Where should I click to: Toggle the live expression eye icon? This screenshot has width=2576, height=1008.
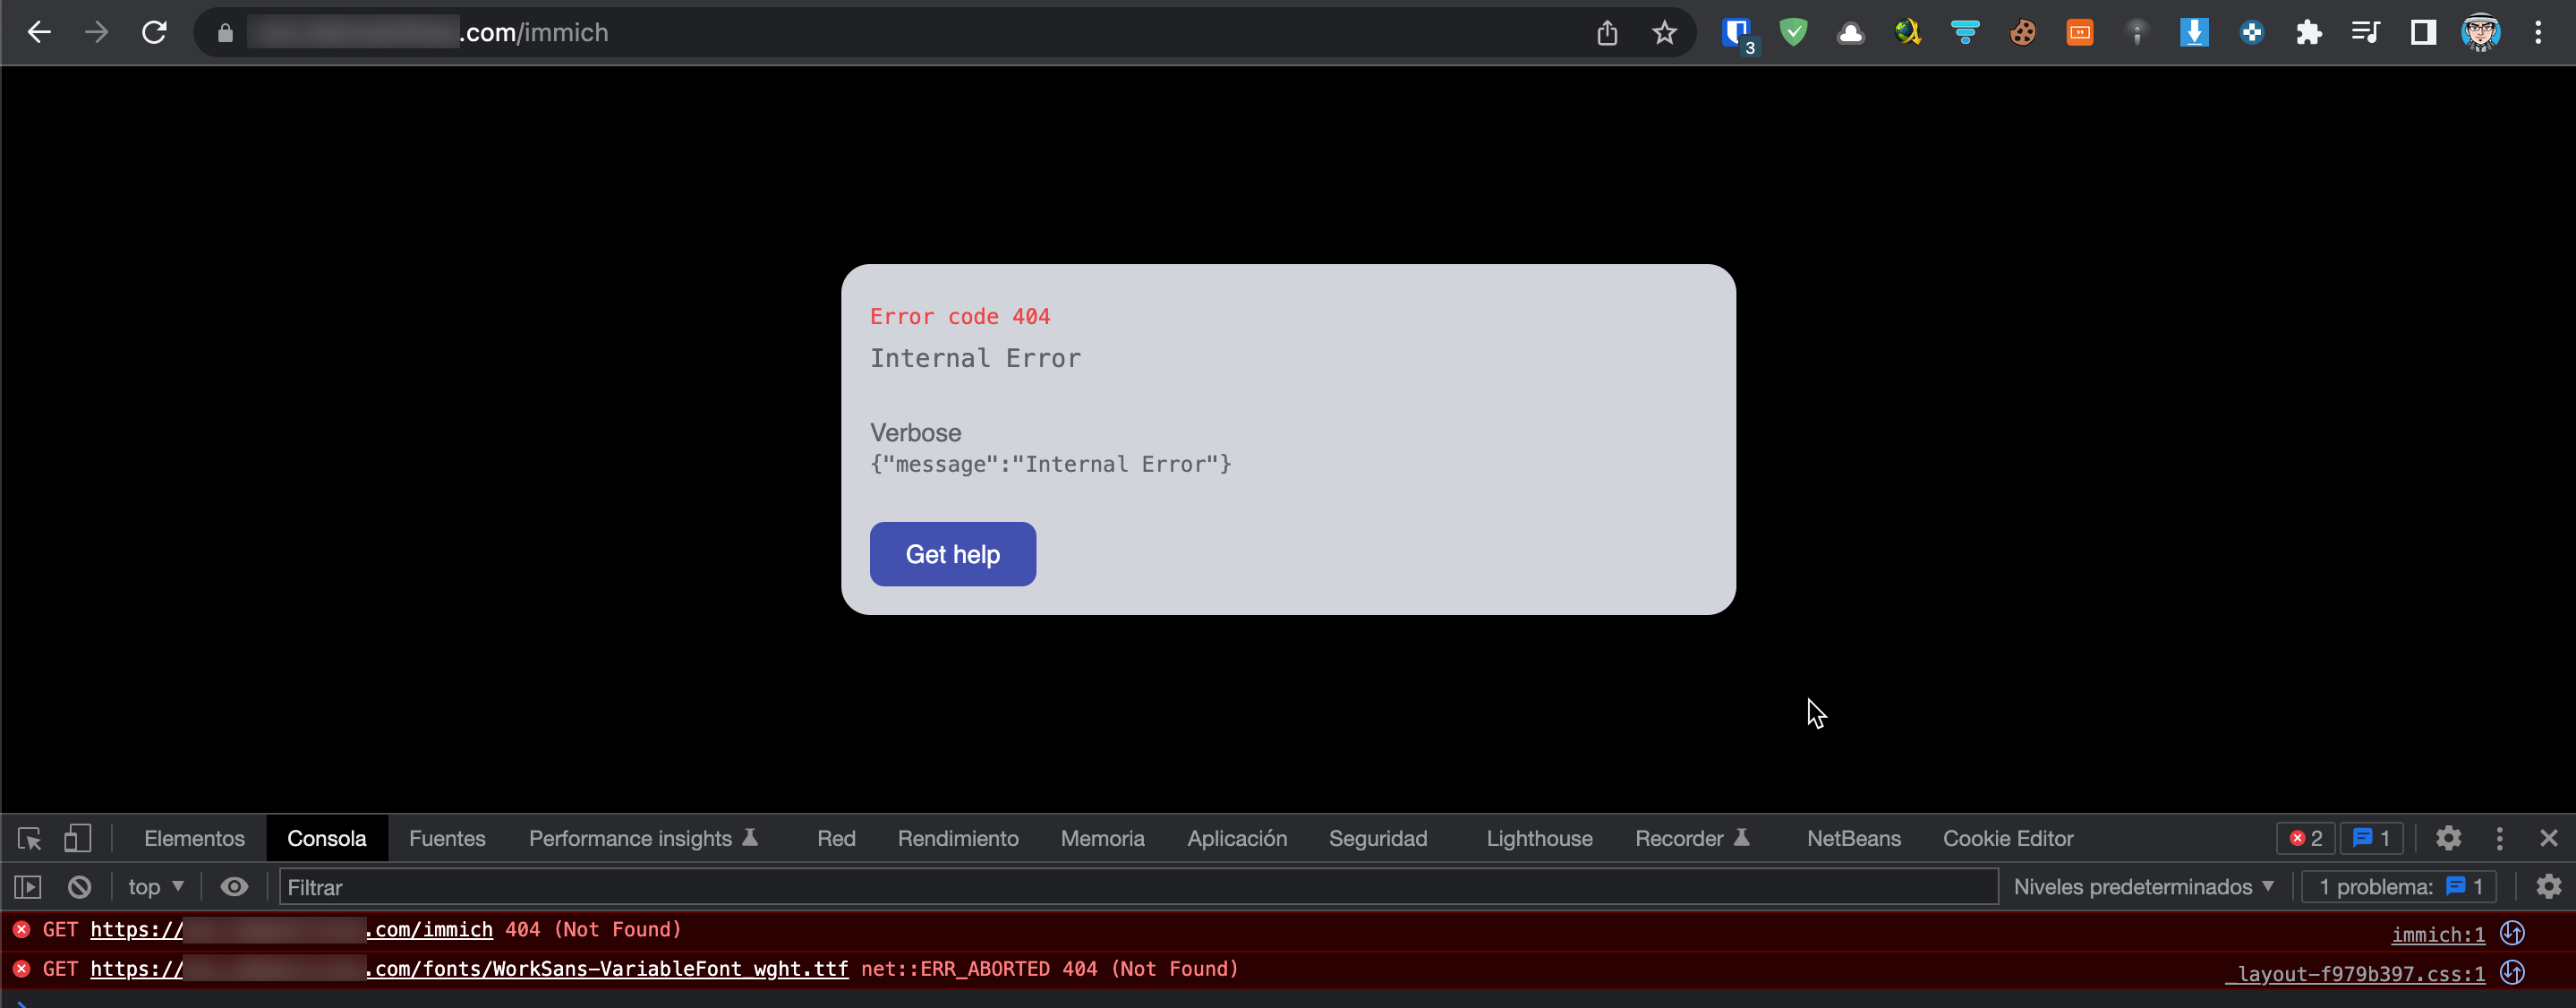point(234,886)
